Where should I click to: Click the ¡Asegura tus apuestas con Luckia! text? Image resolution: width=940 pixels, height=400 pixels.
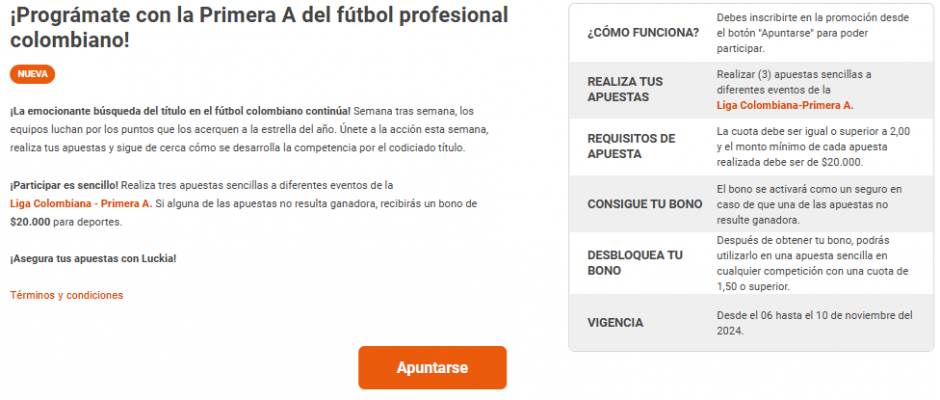tap(93, 259)
